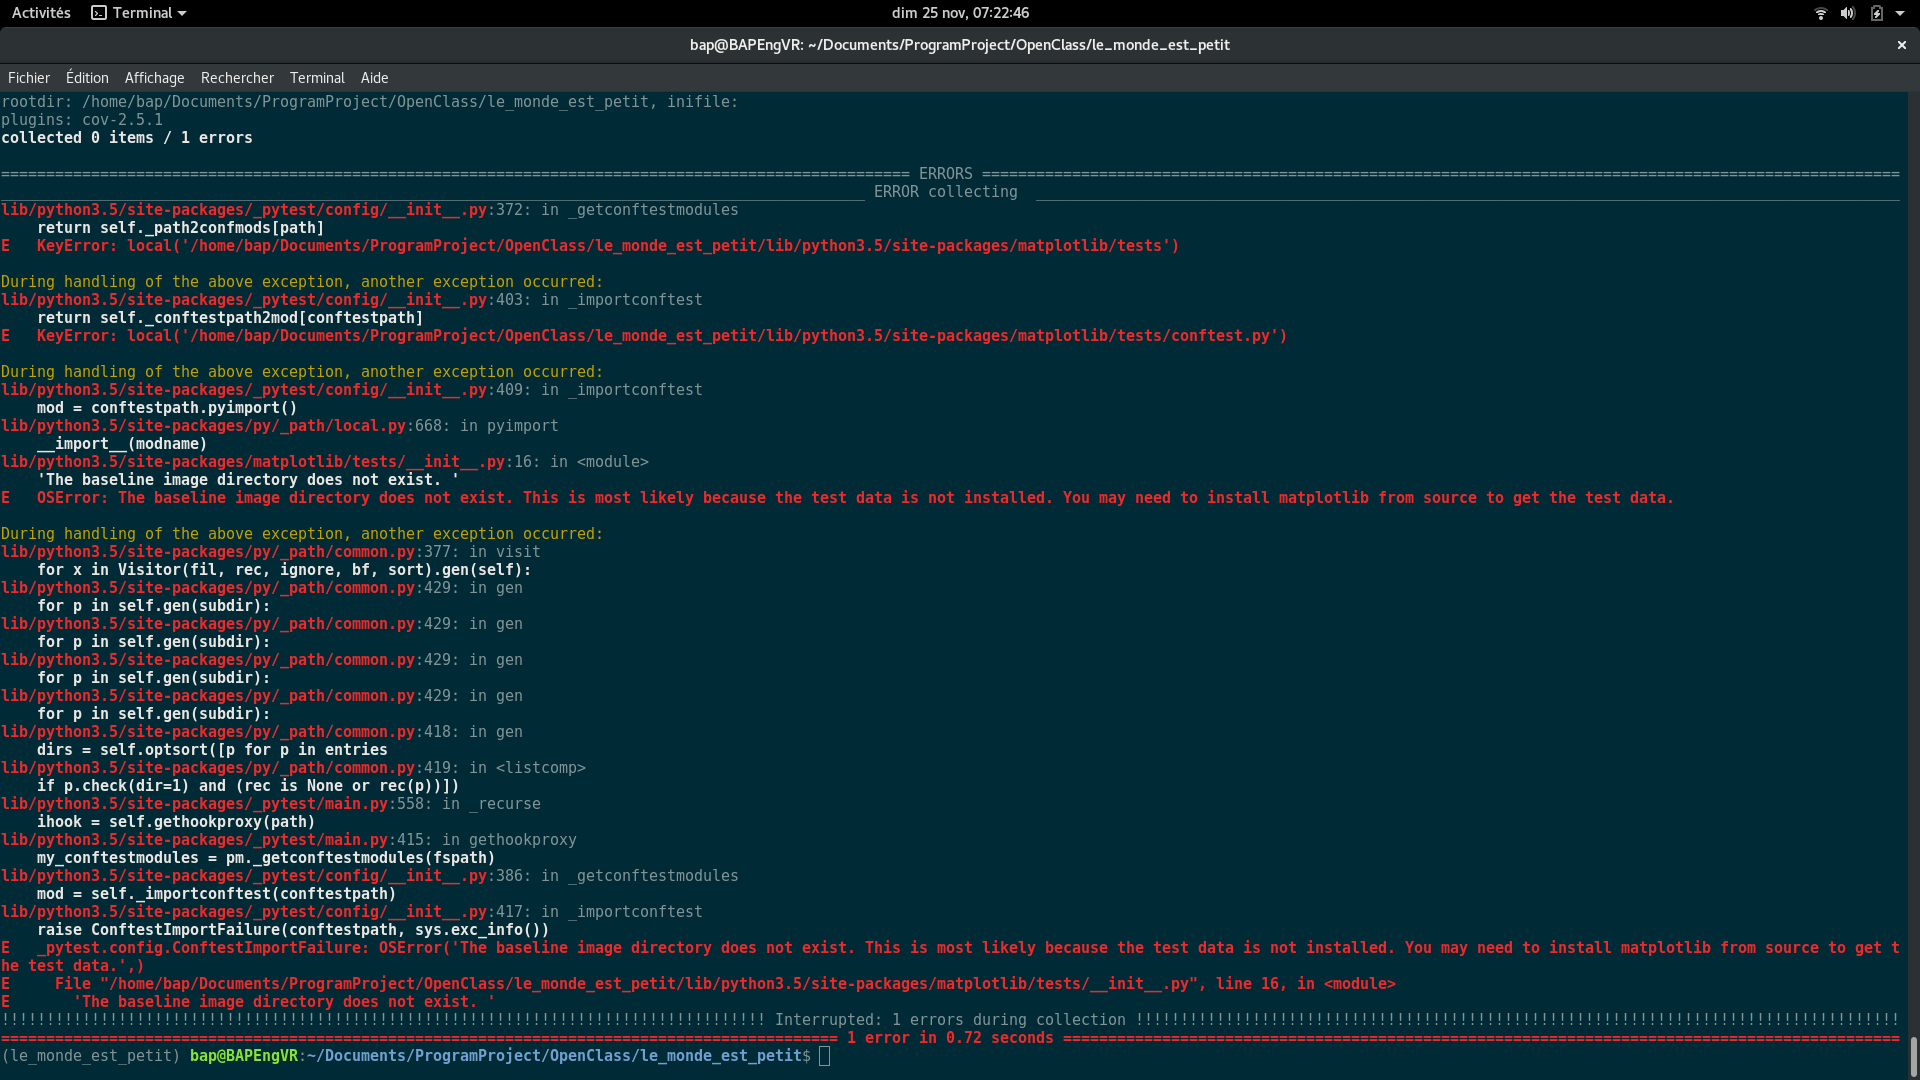Open the clock calendar popup

click(x=960, y=13)
